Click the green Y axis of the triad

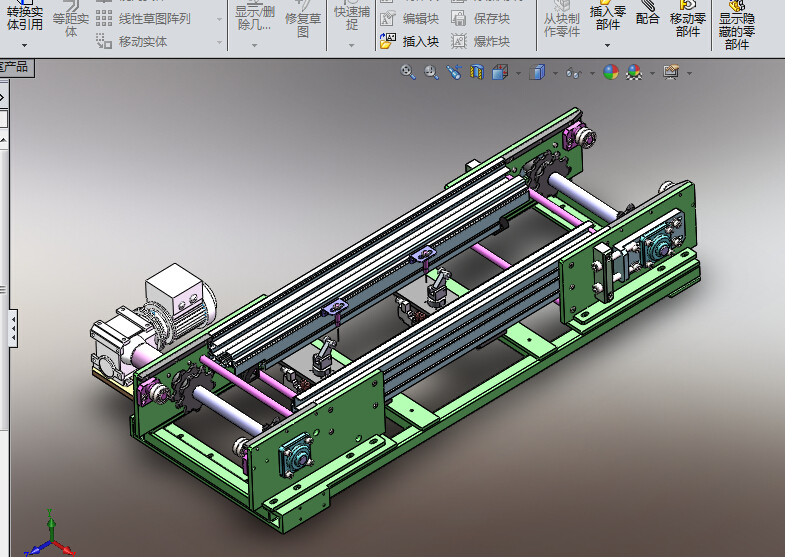[50, 523]
